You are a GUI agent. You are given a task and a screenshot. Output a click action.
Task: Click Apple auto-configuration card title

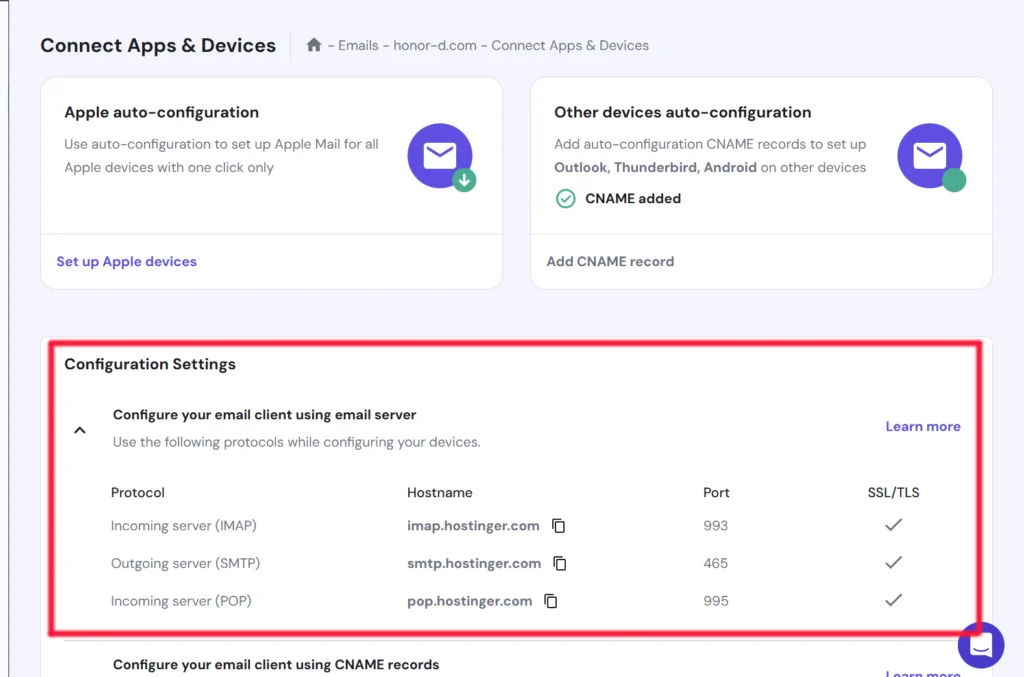pyautogui.click(x=161, y=112)
